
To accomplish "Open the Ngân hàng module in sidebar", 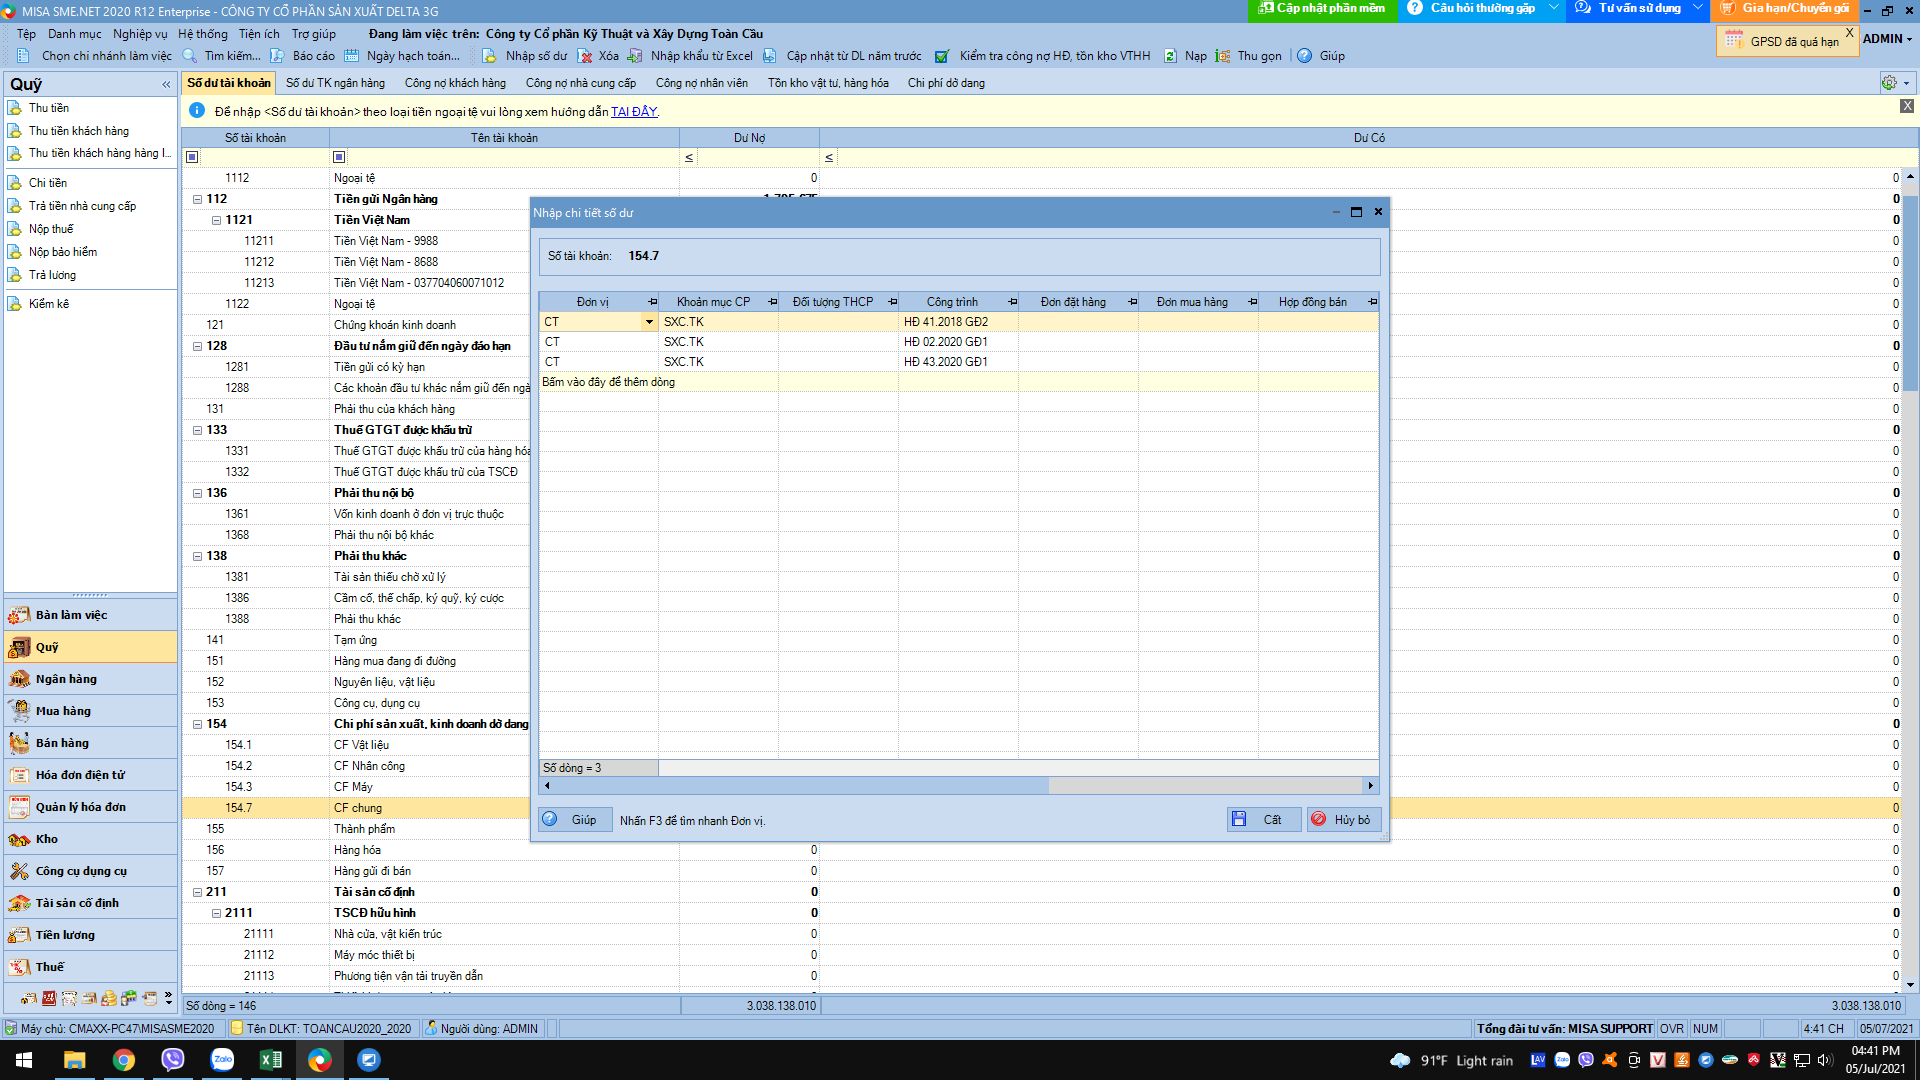I will pos(66,679).
